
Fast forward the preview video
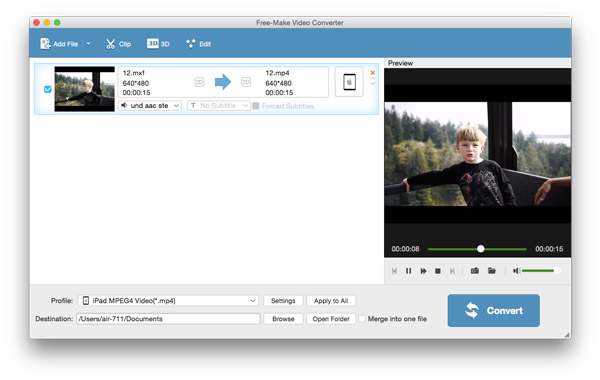point(423,271)
